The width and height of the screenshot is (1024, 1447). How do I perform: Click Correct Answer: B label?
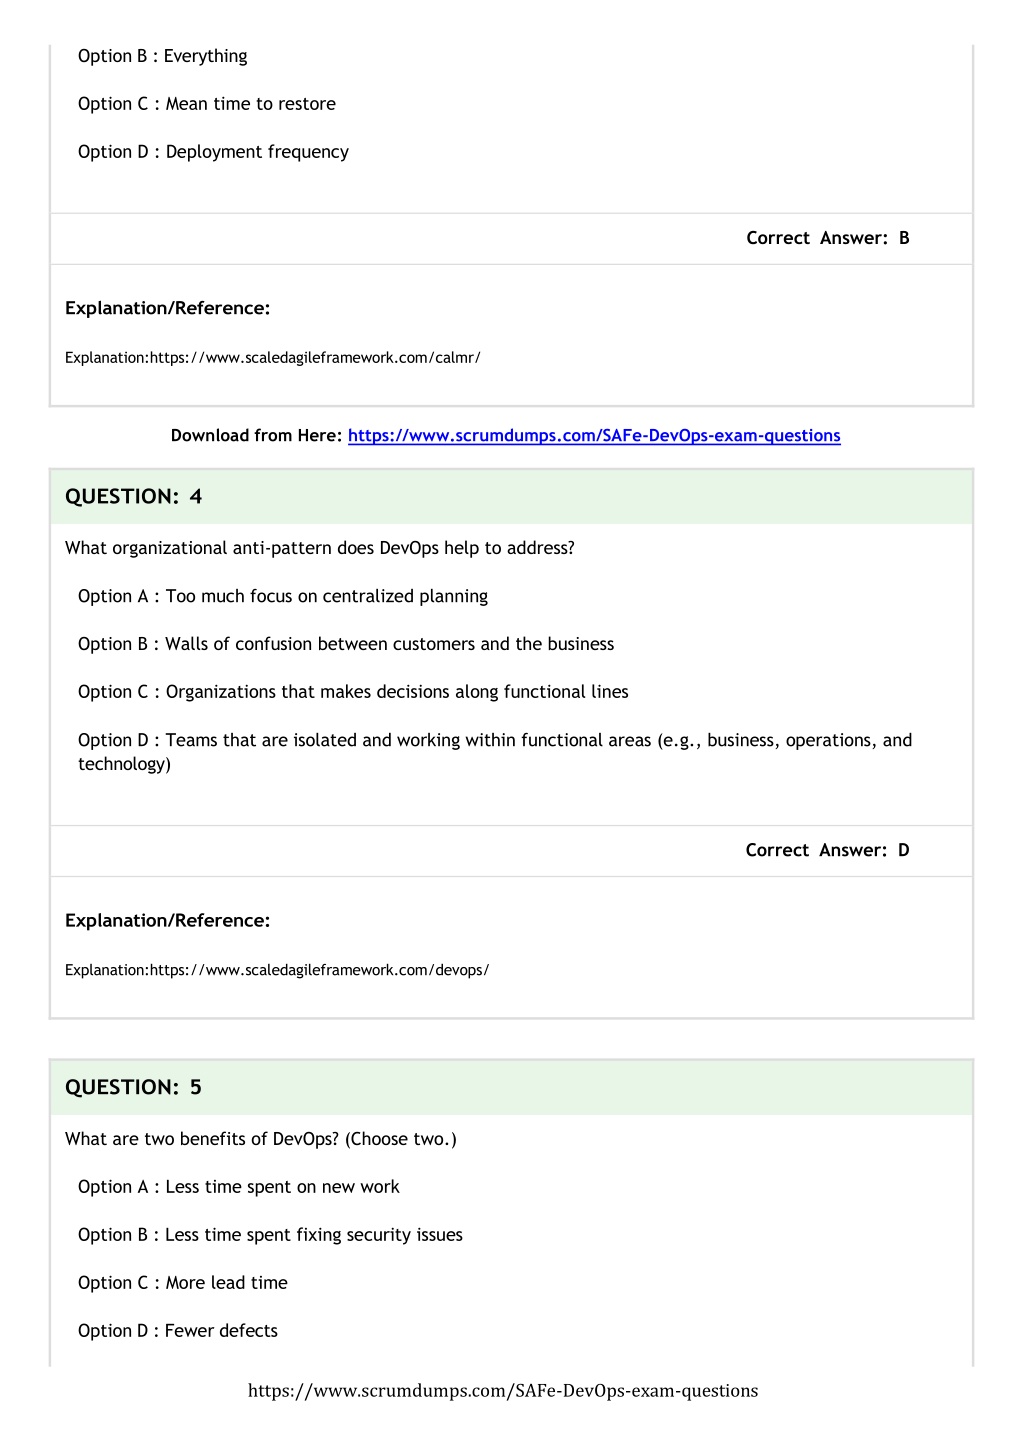(828, 238)
